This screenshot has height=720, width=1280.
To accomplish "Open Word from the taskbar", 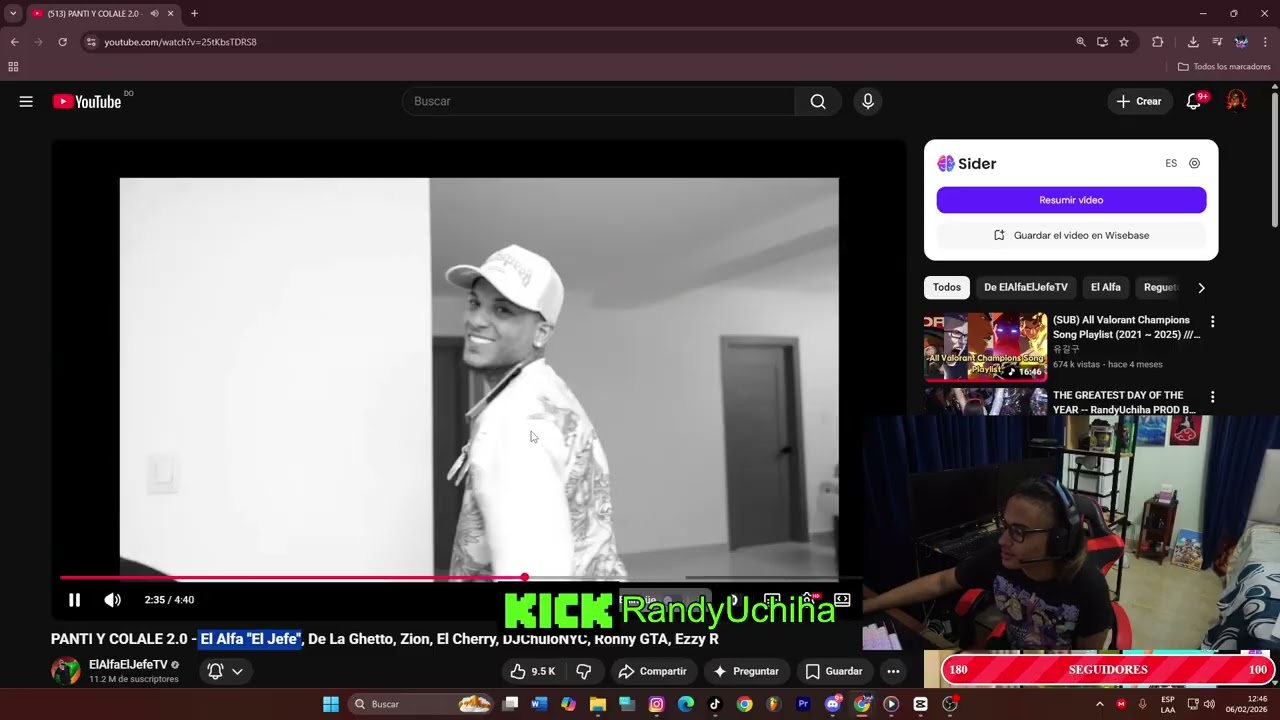I will click(539, 704).
